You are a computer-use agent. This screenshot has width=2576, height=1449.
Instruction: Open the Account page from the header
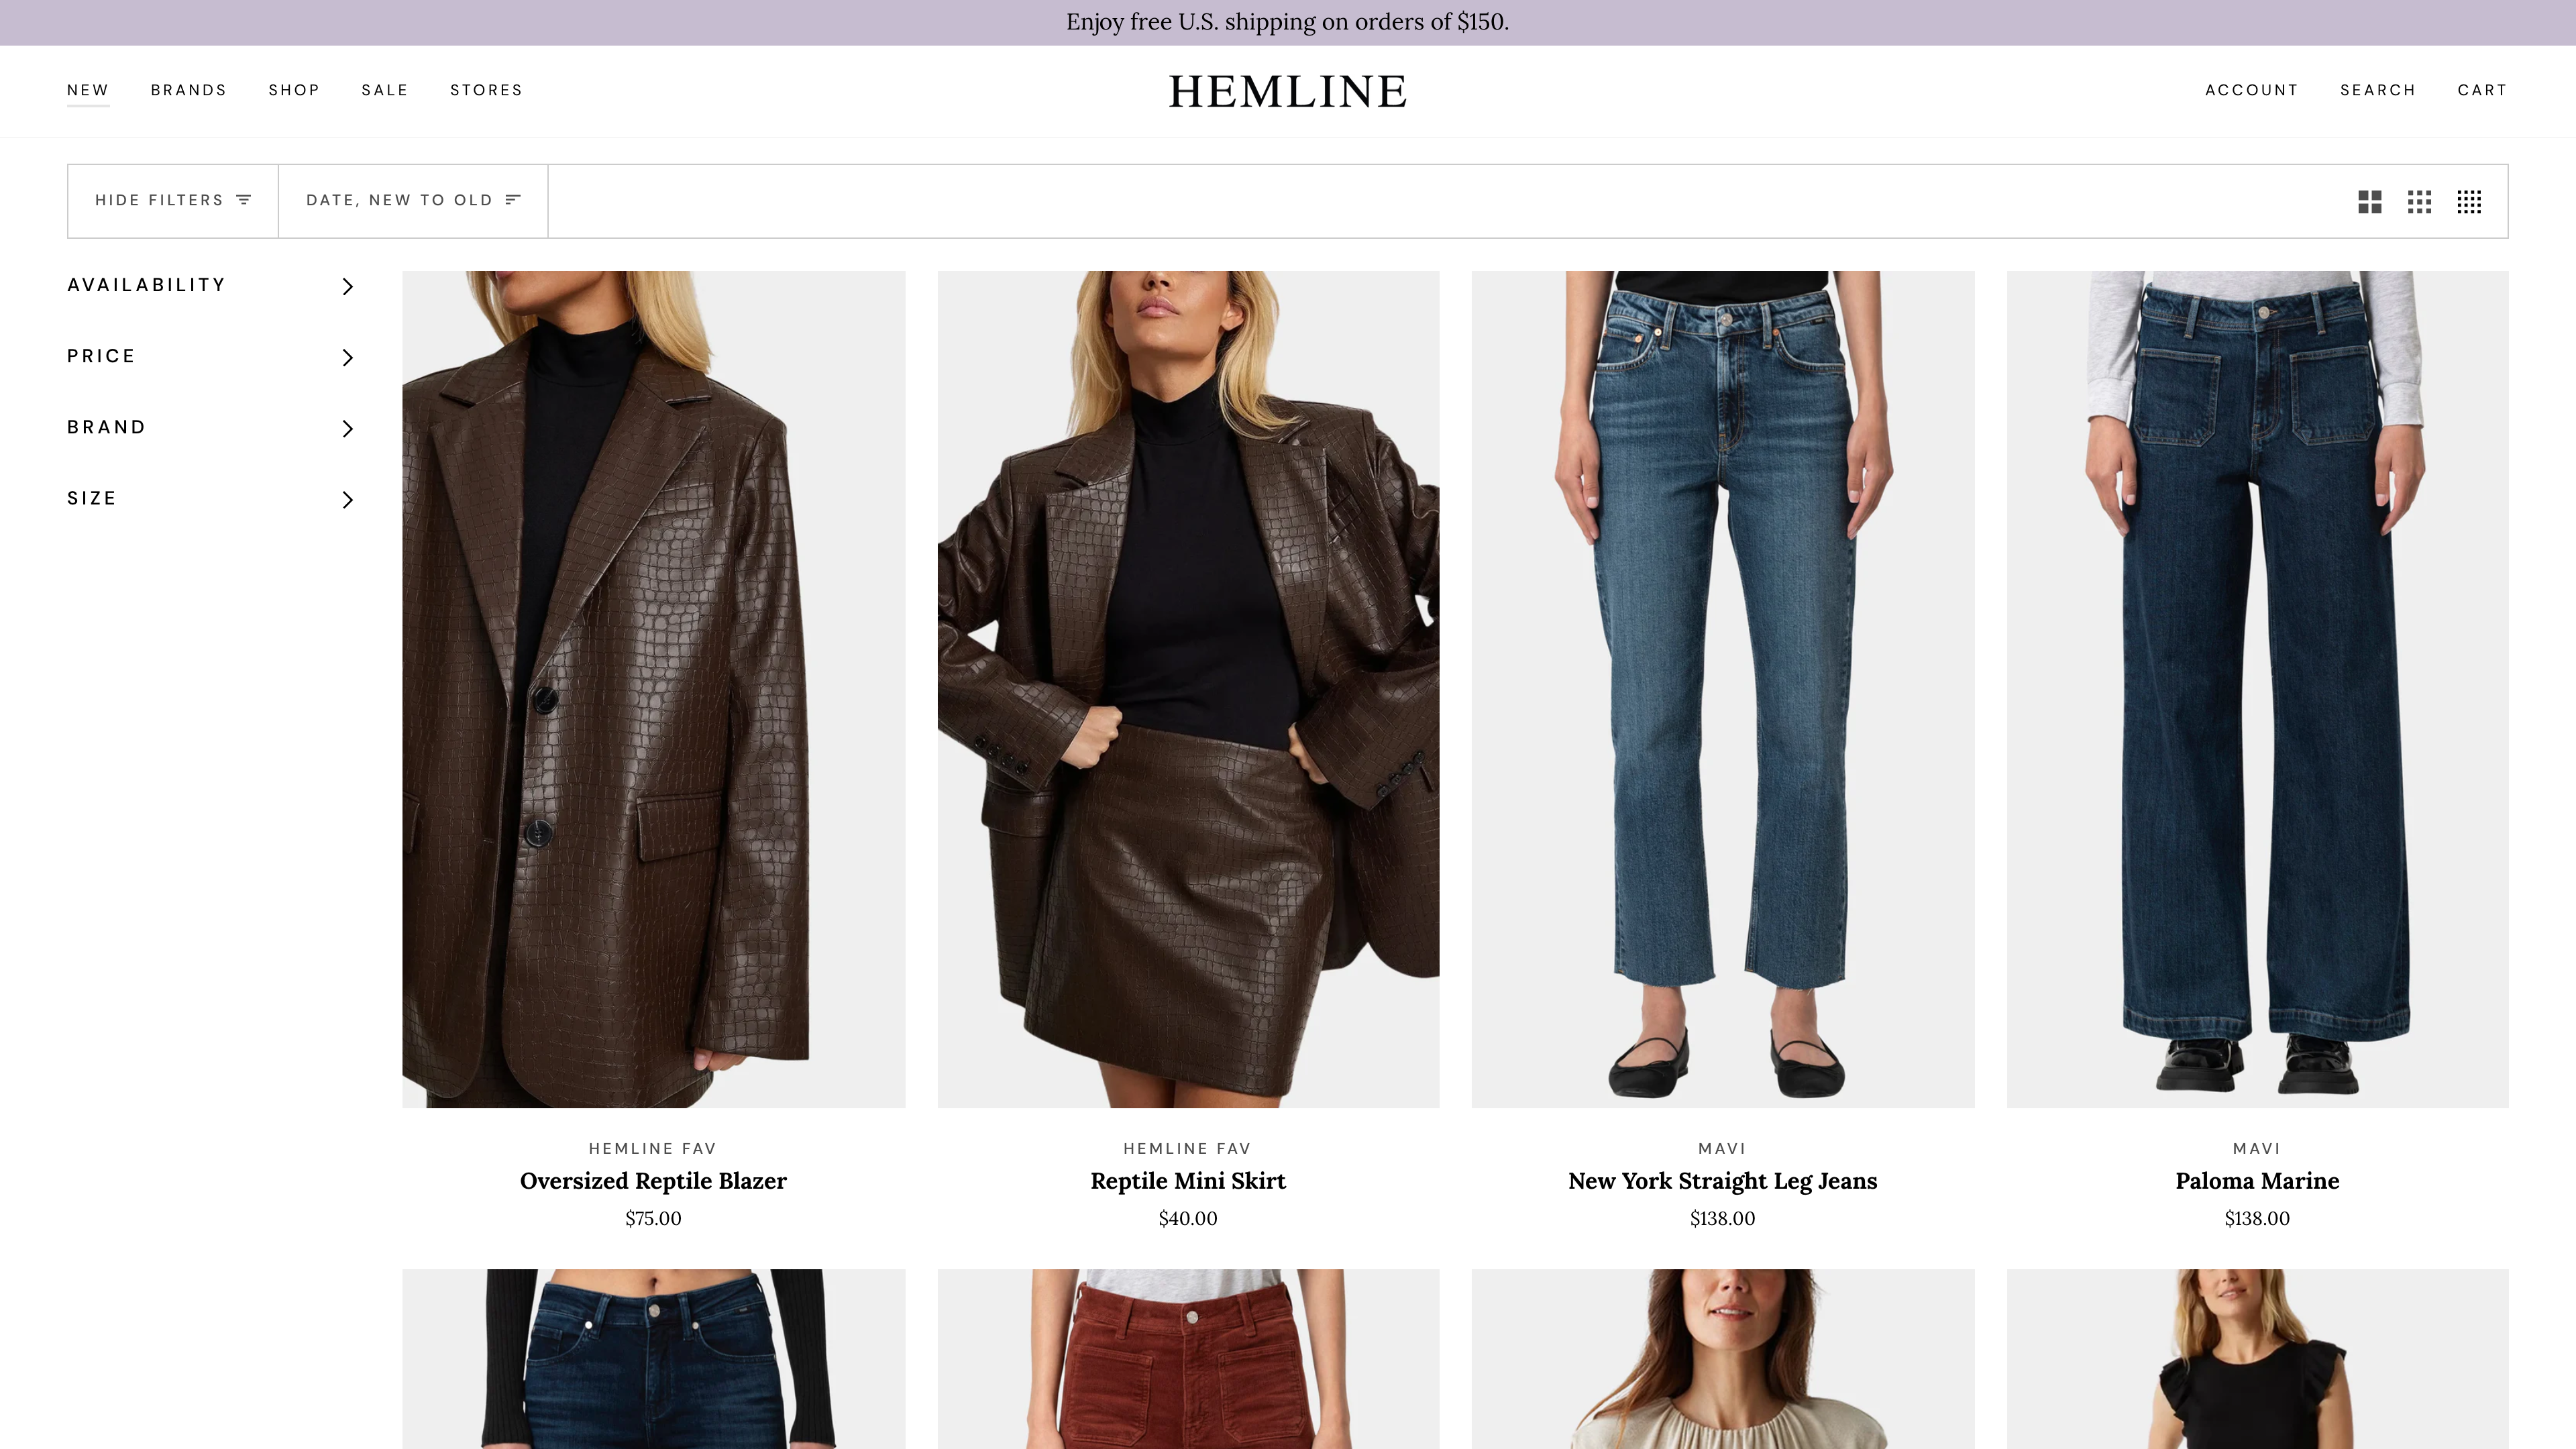(x=2251, y=90)
